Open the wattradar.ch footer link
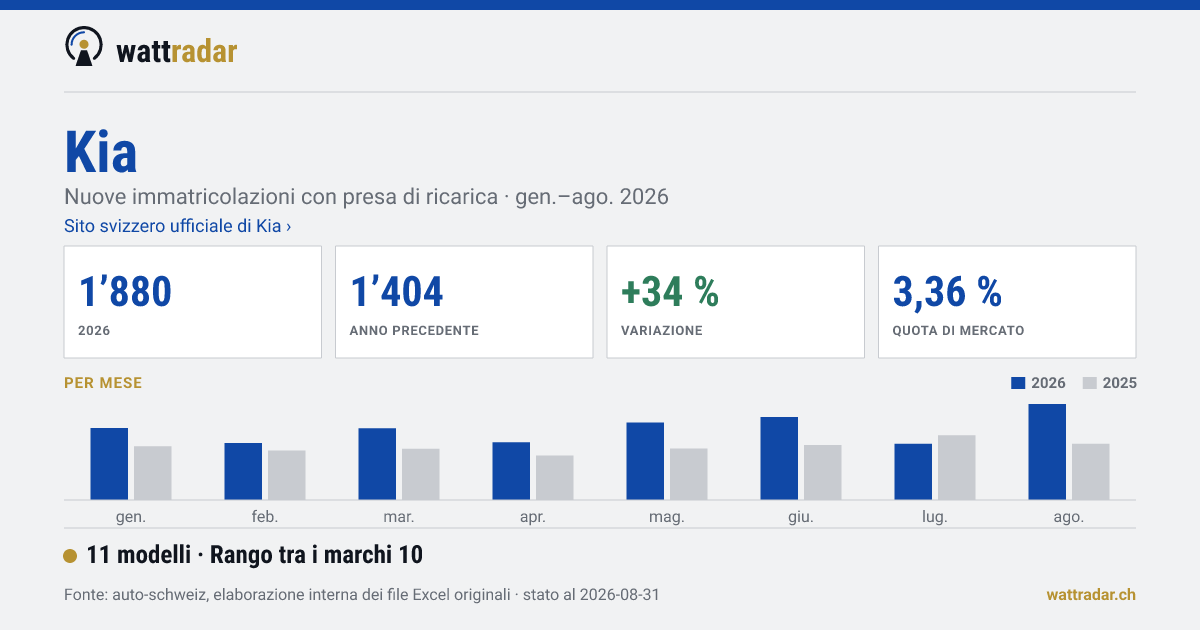 [x=1091, y=595]
